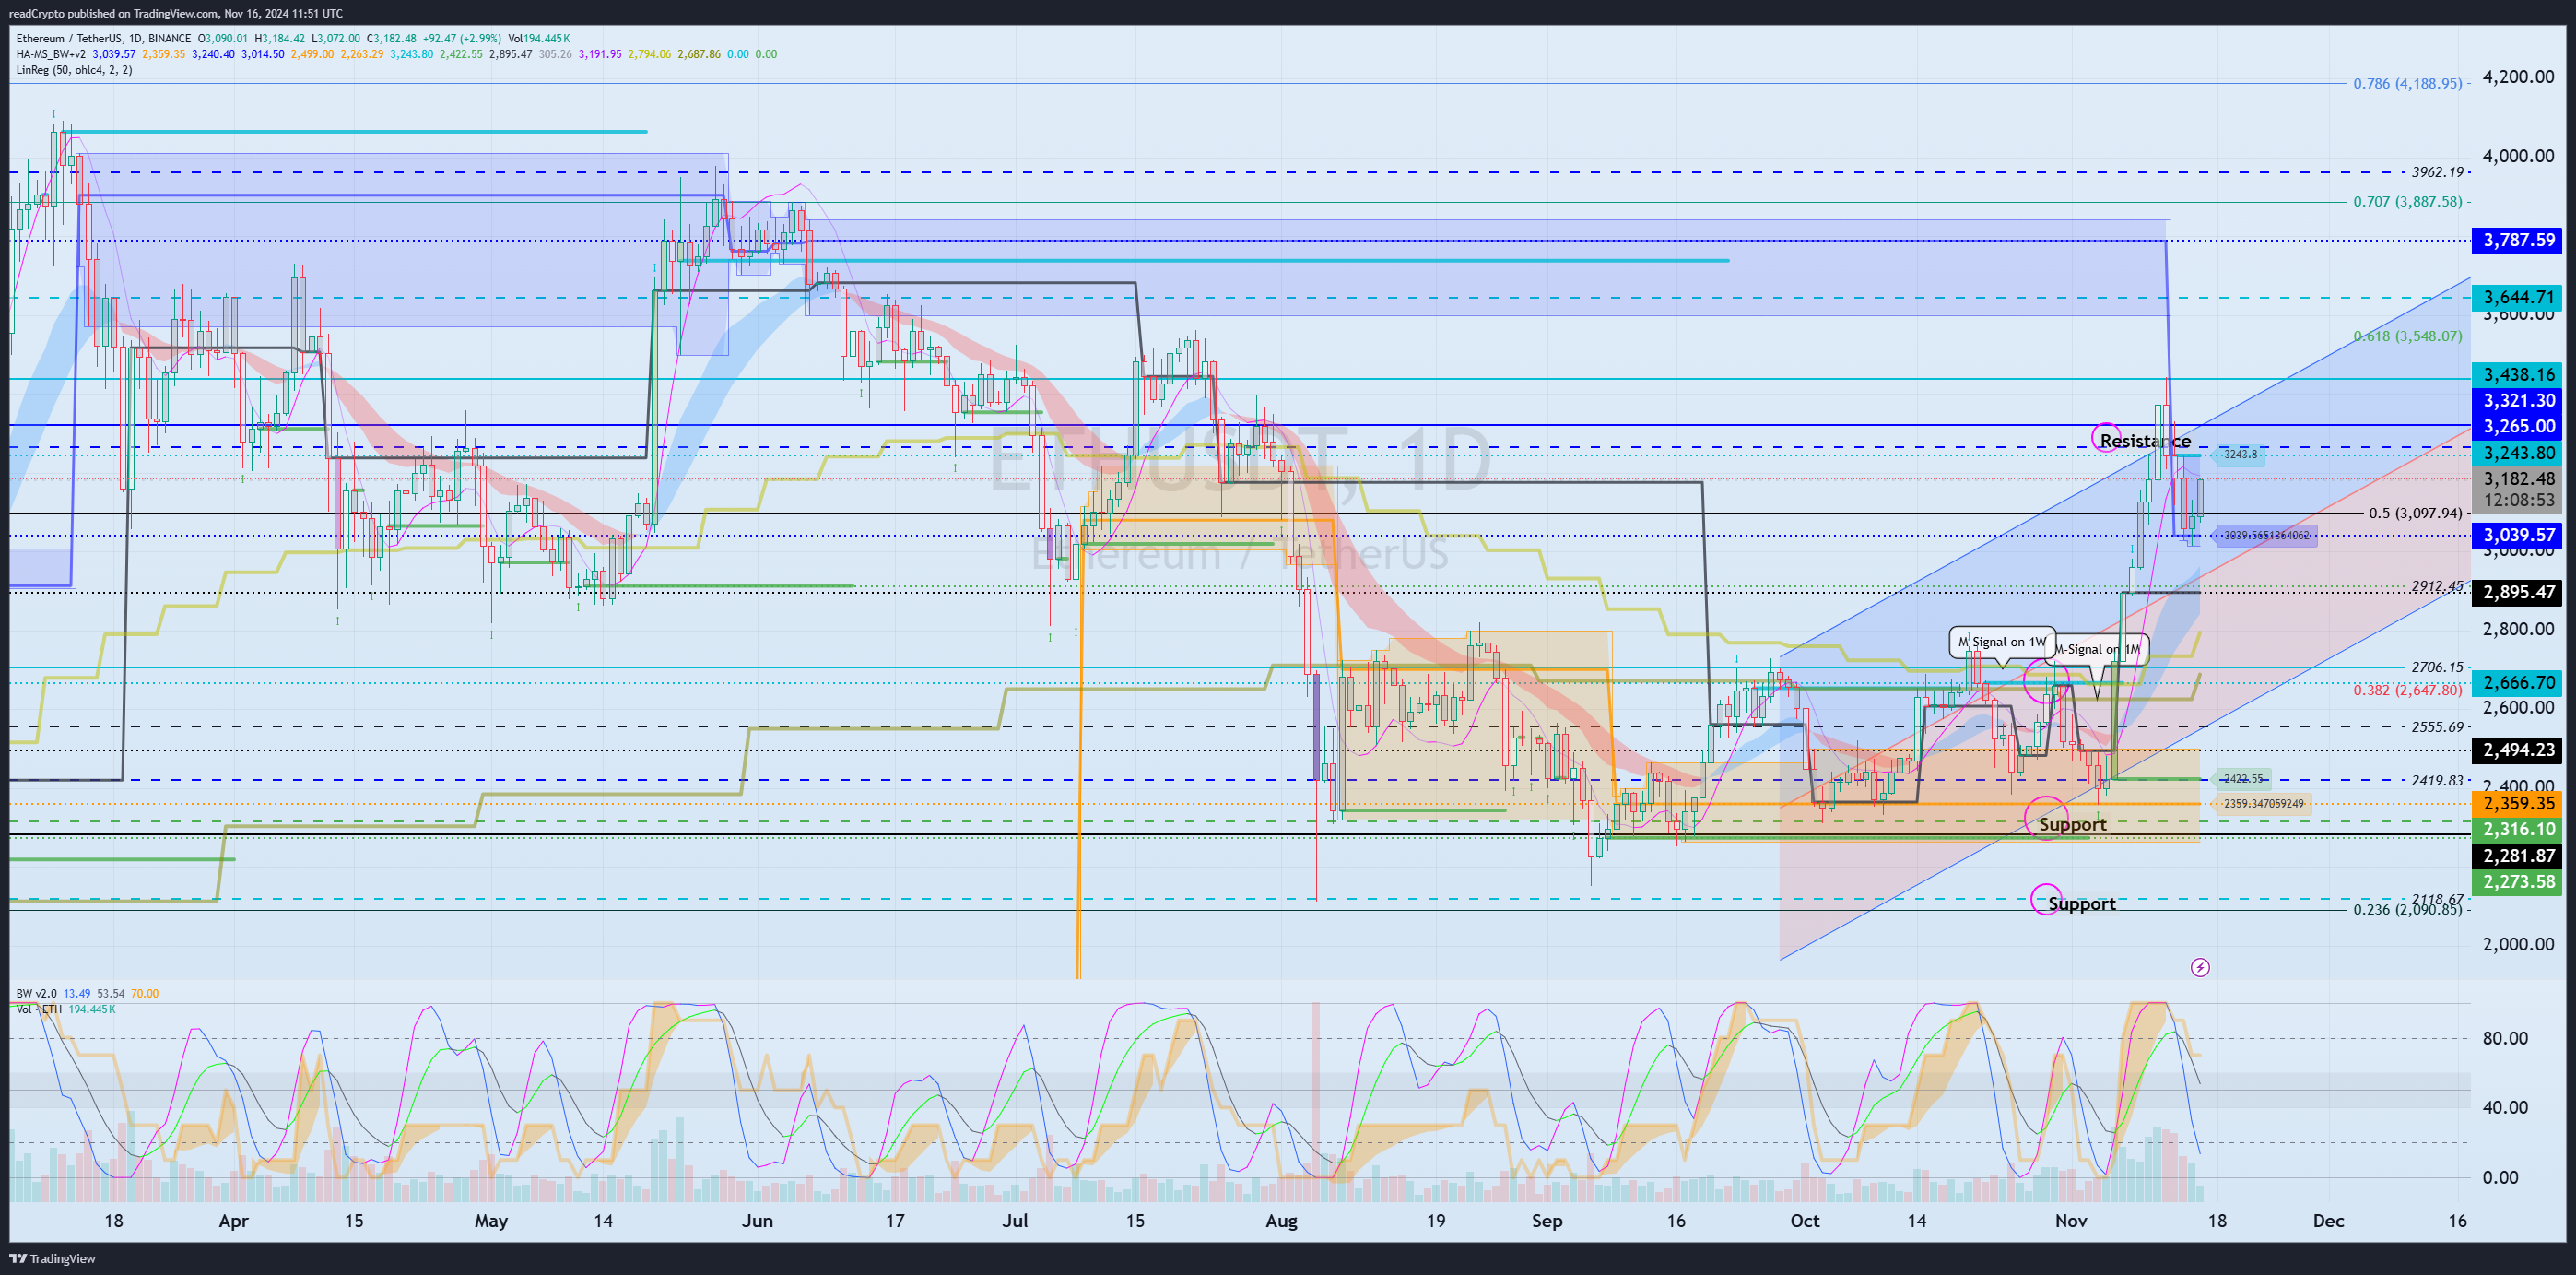Click the 2,359.35 orange price label
Image resolution: width=2576 pixels, height=1275 pixels.
(2519, 803)
